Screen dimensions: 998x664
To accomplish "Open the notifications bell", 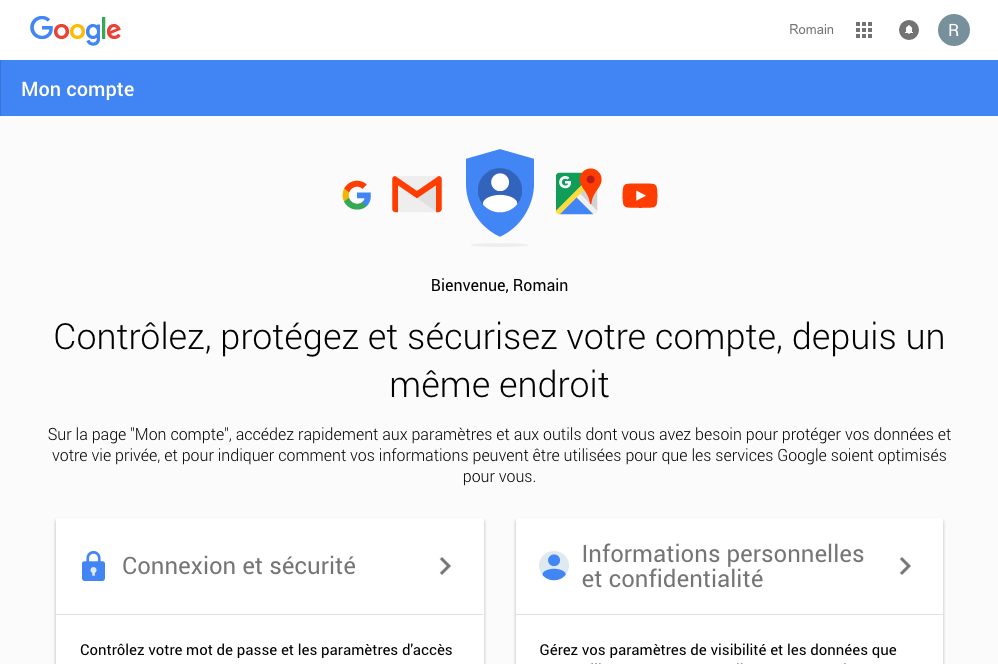I will (x=908, y=30).
